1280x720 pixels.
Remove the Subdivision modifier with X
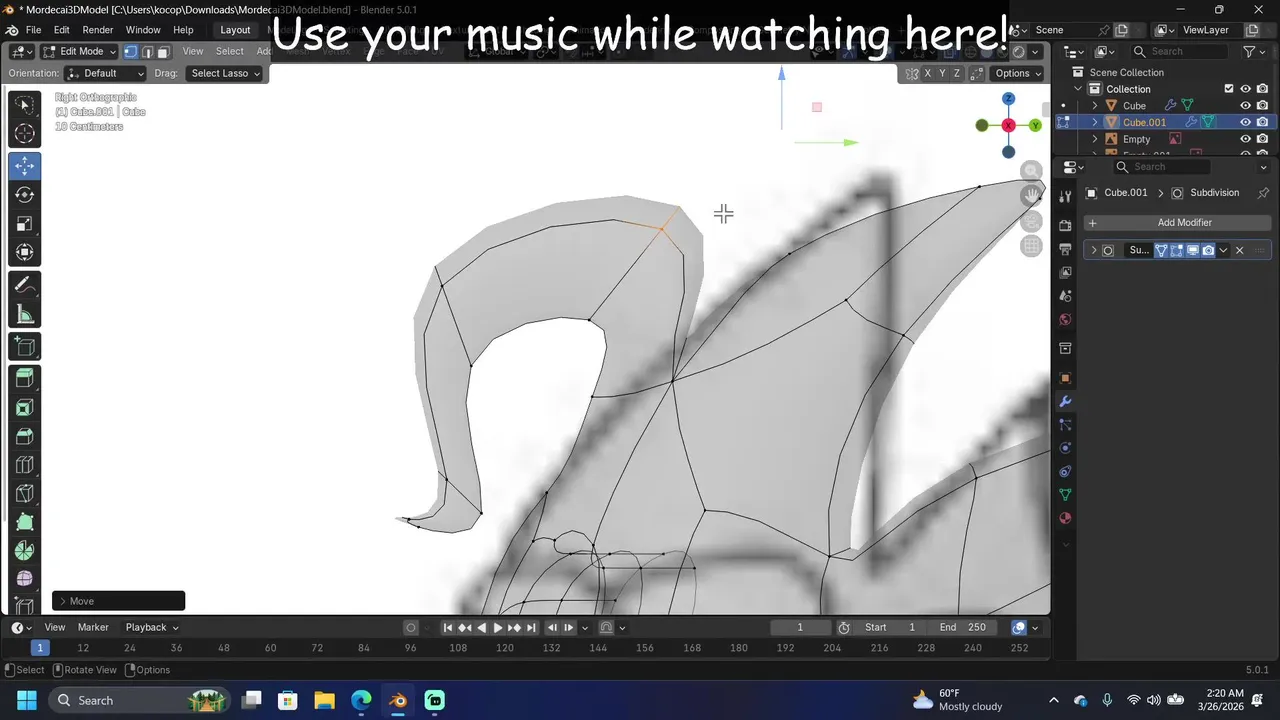1240,250
